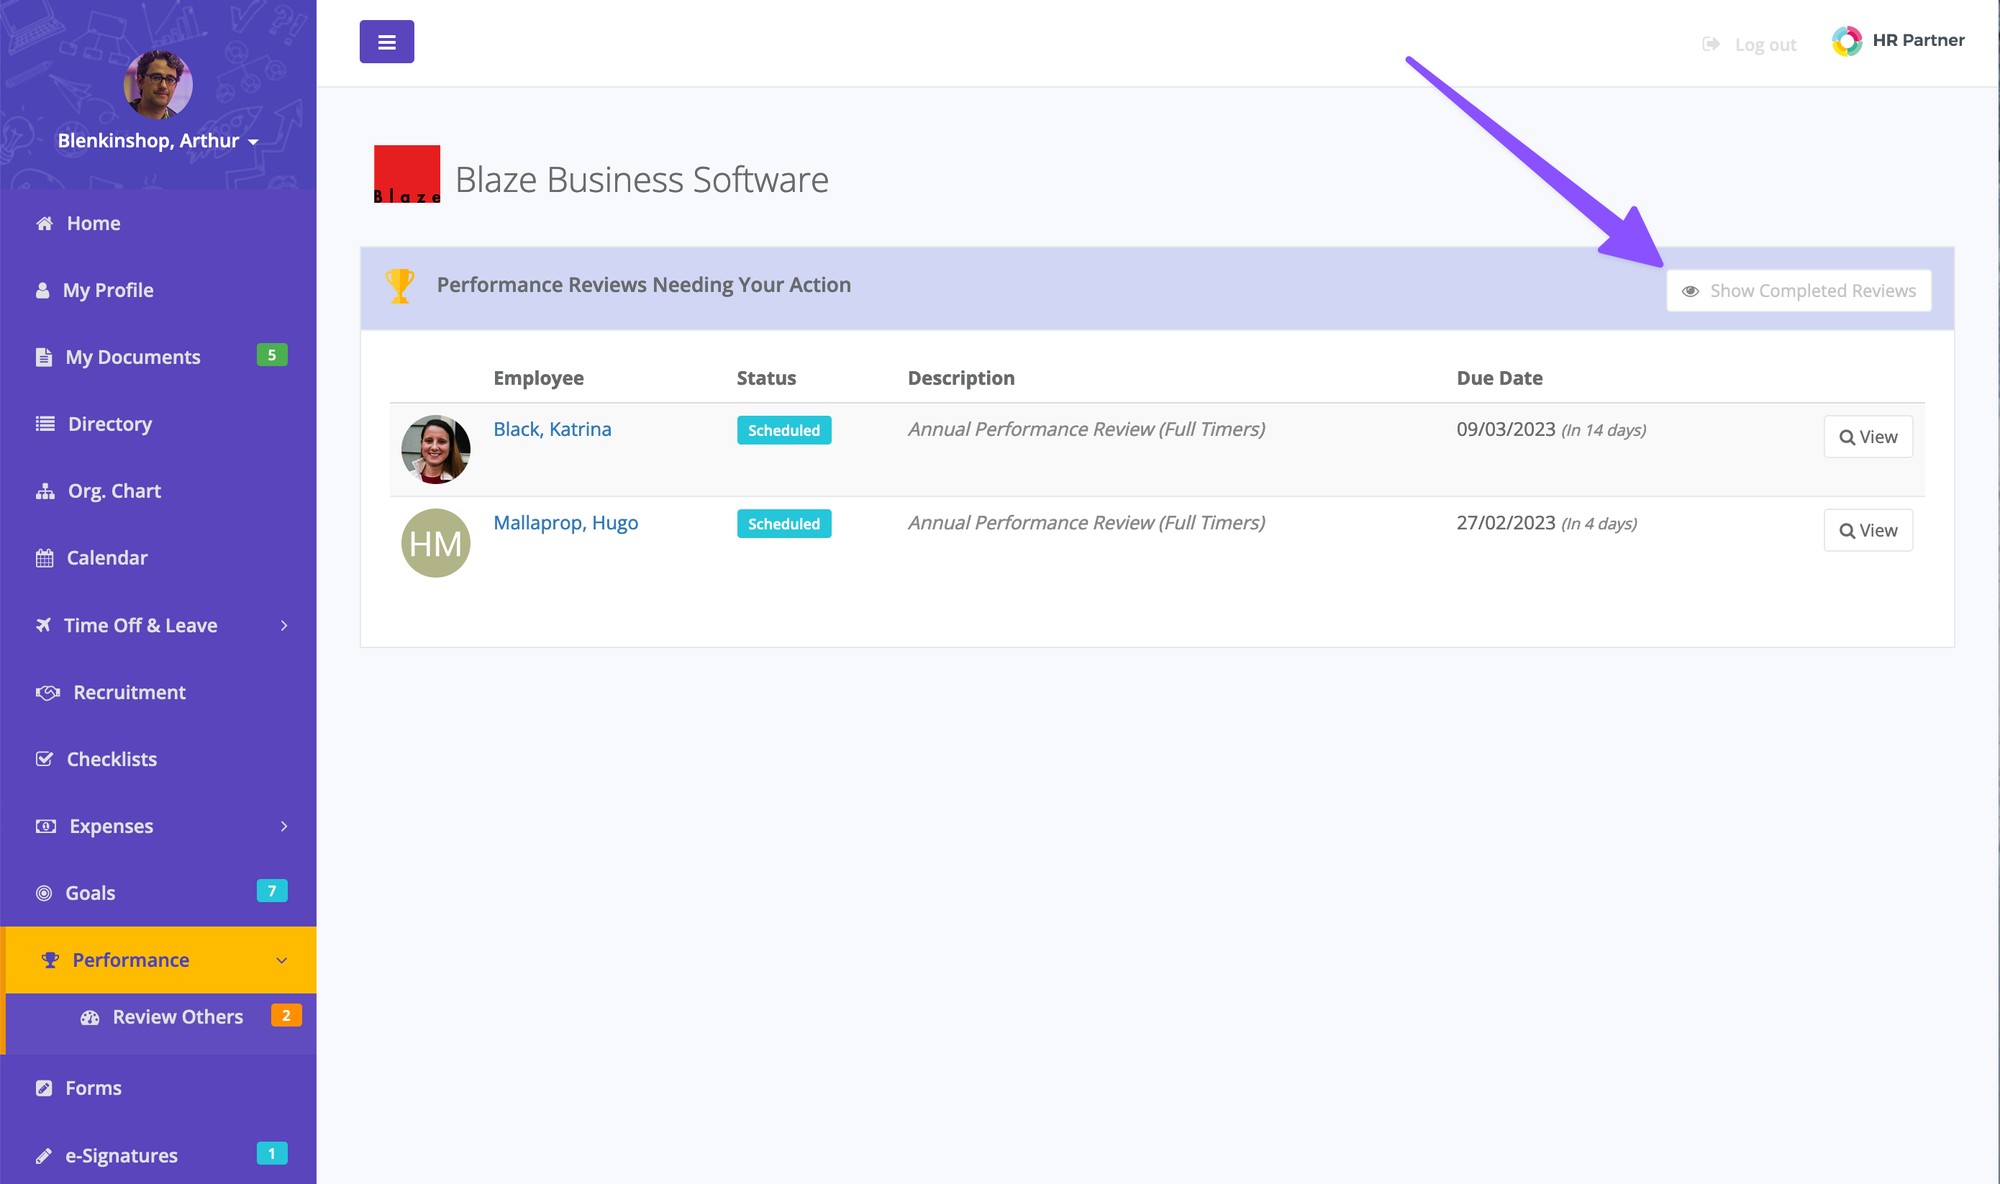The image size is (2000, 1184).
Task: Click the Description column header
Action: 961,379
